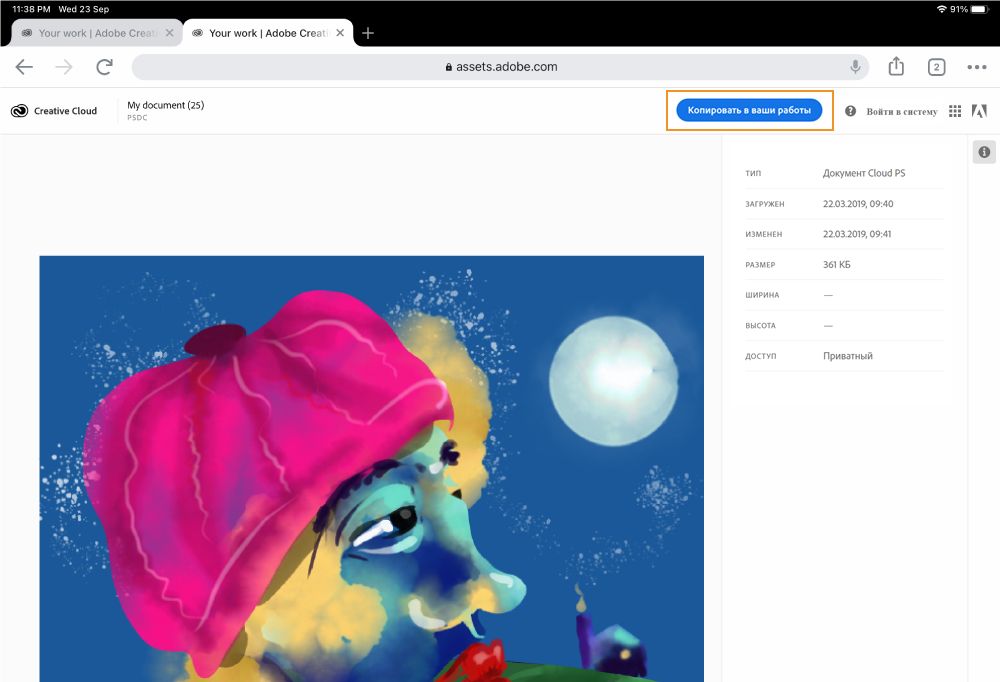Click the Копировать в ваши работы button
Image resolution: width=1000 pixels, height=682 pixels.
pos(750,110)
